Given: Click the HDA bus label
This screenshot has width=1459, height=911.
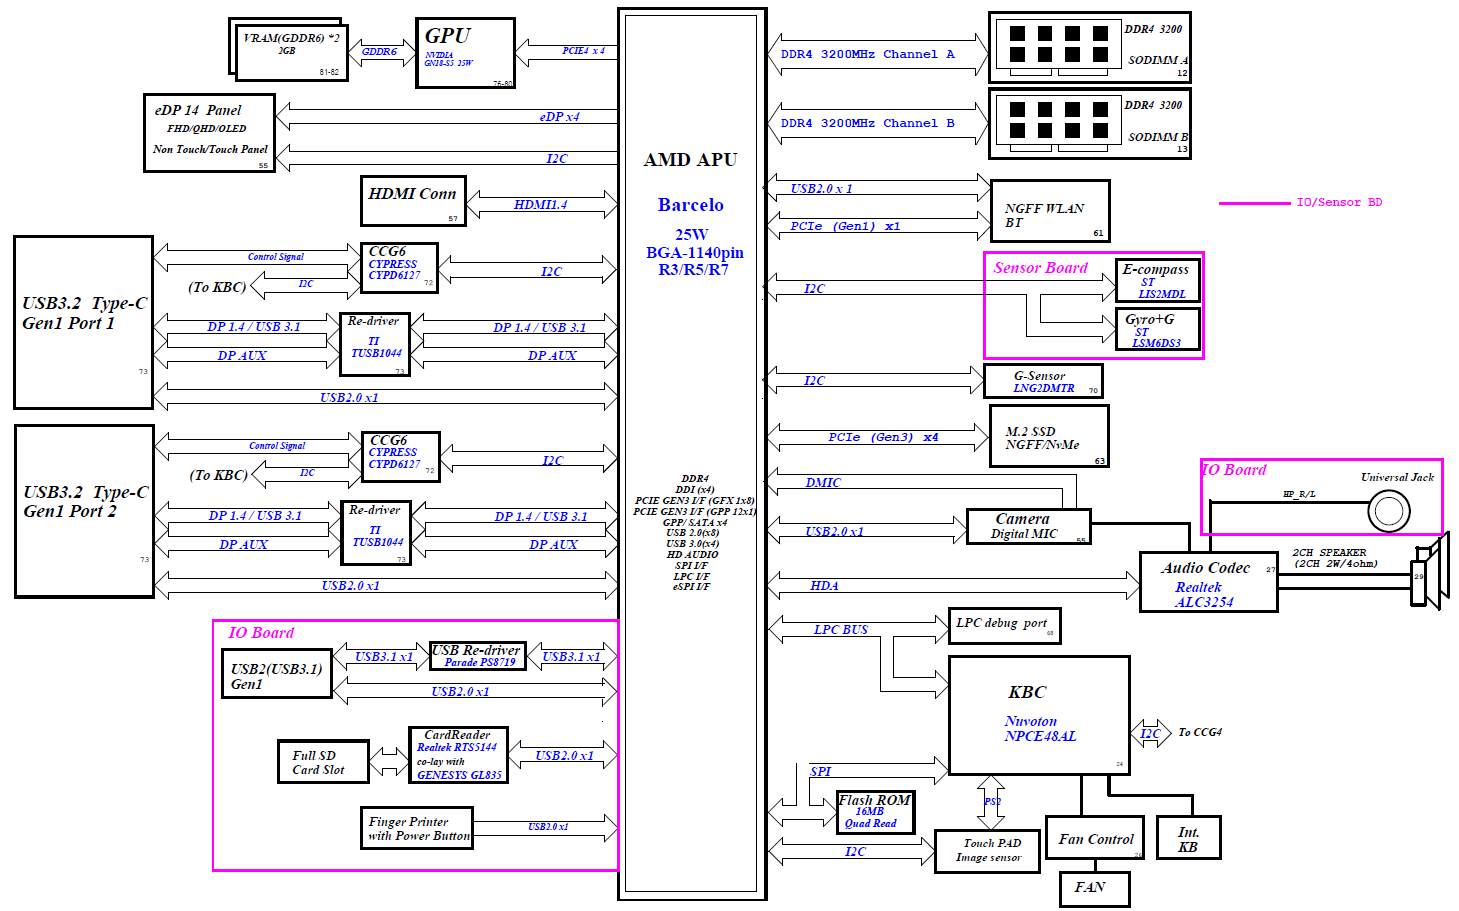Looking at the screenshot, I should [x=824, y=586].
